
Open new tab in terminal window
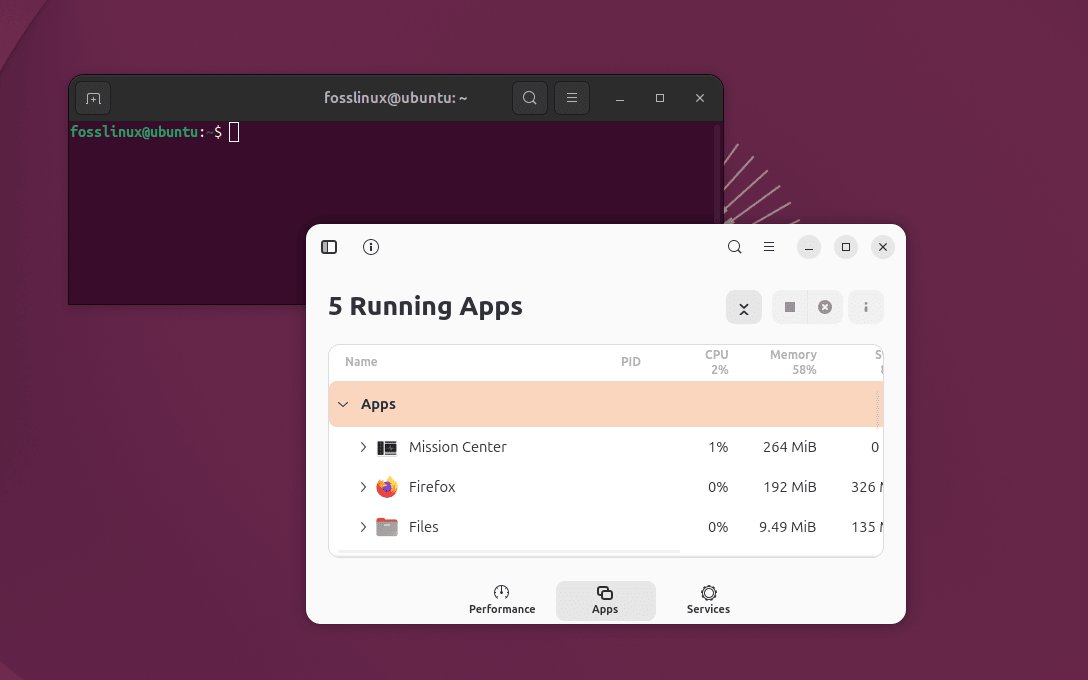coord(94,99)
